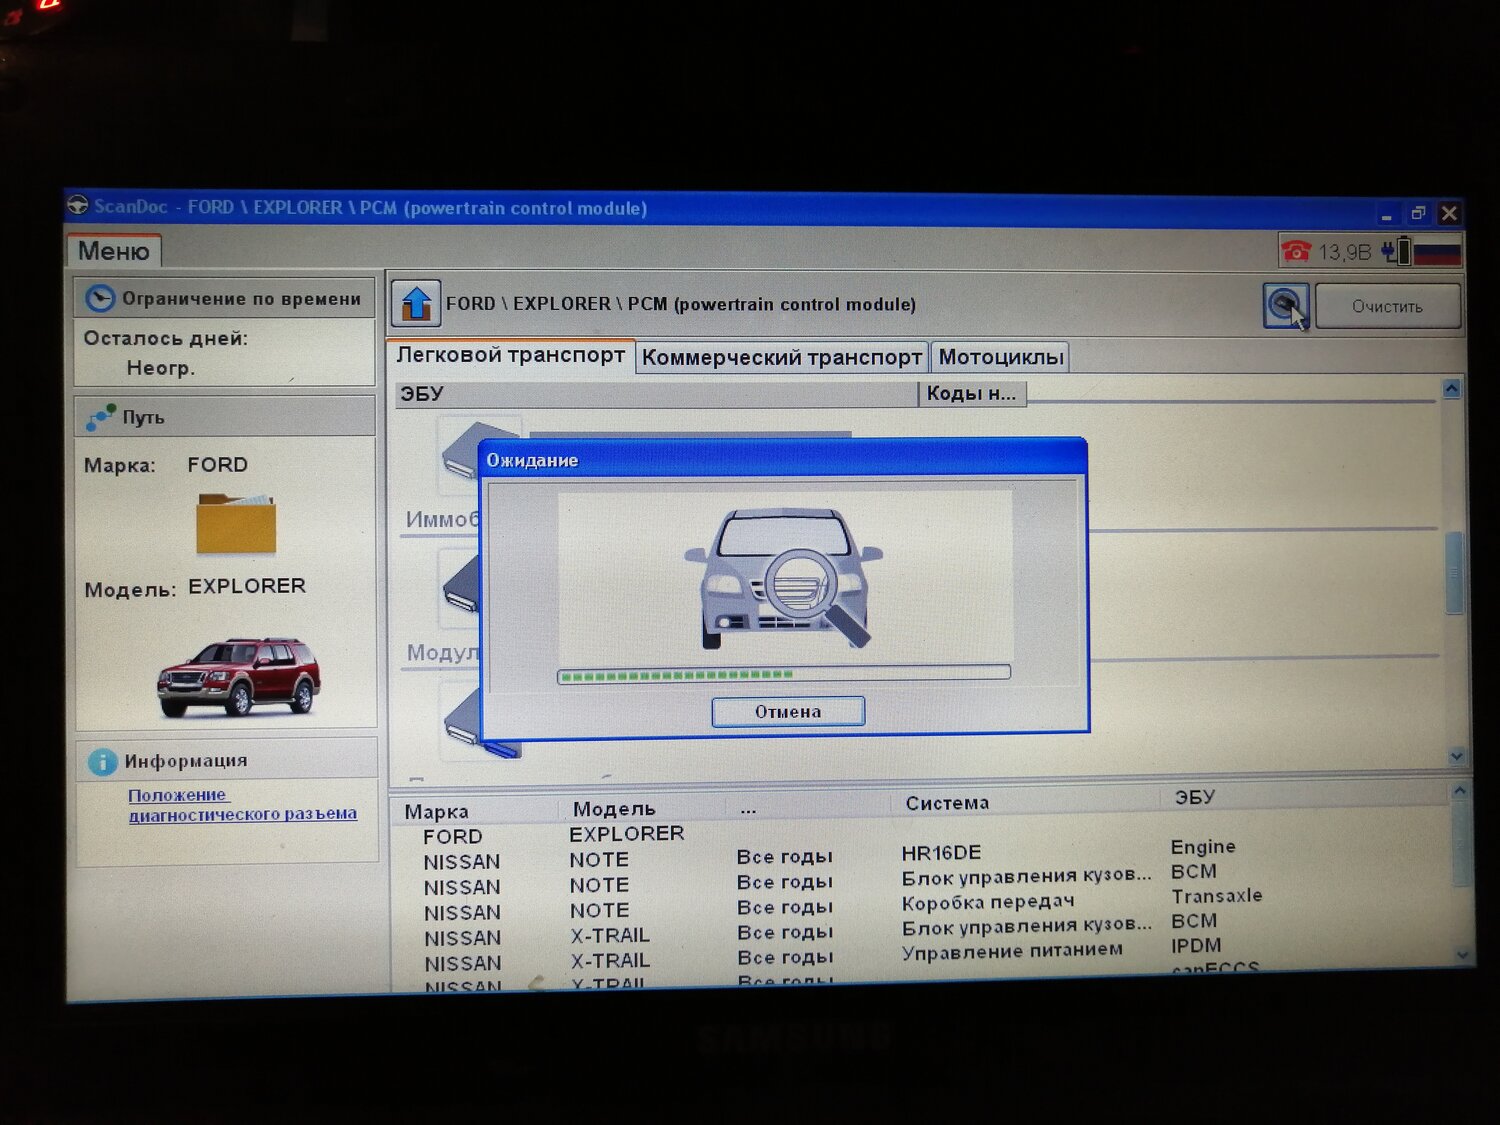Click the ЭБУ column header in the module list
Image resolution: width=1500 pixels, height=1125 pixels.
tap(656, 394)
